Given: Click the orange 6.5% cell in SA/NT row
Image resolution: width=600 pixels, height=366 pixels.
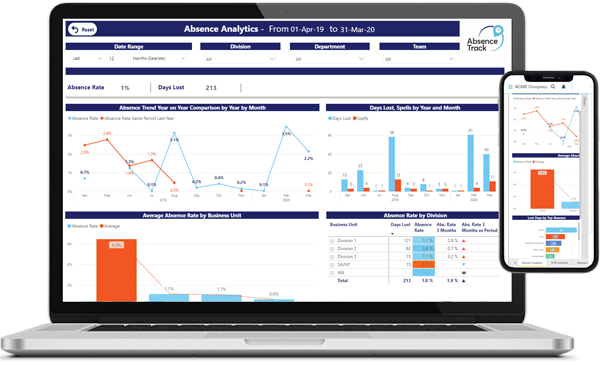Looking at the screenshot, I should 424,265.
